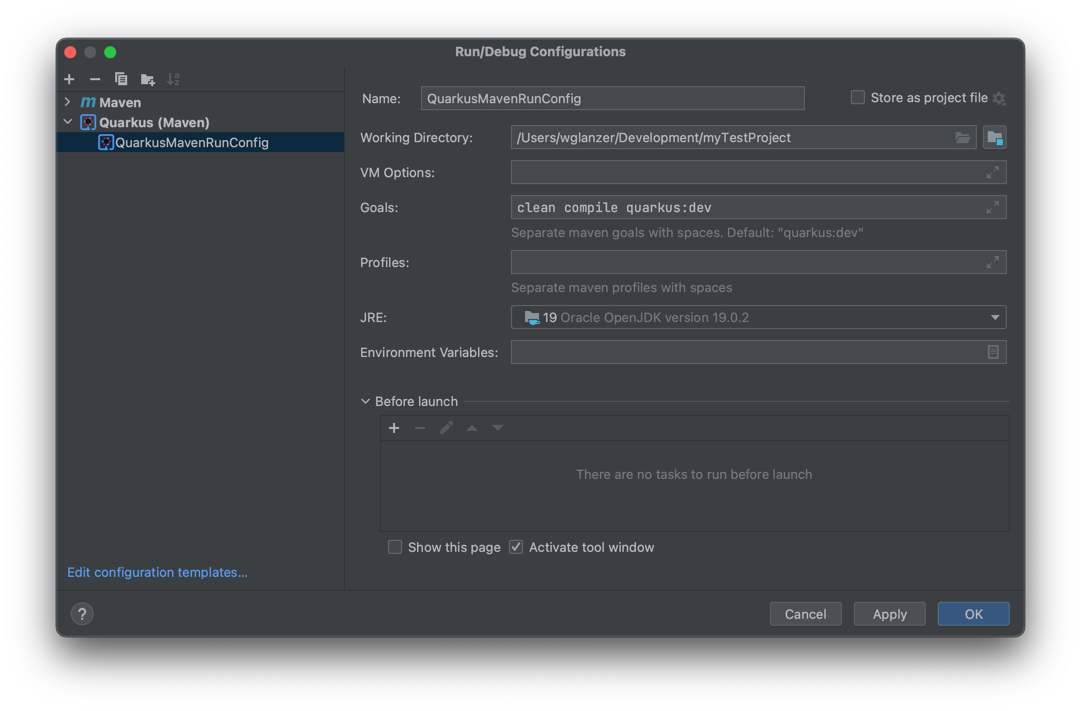
Task: Add a new run configuration
Action: [69, 79]
